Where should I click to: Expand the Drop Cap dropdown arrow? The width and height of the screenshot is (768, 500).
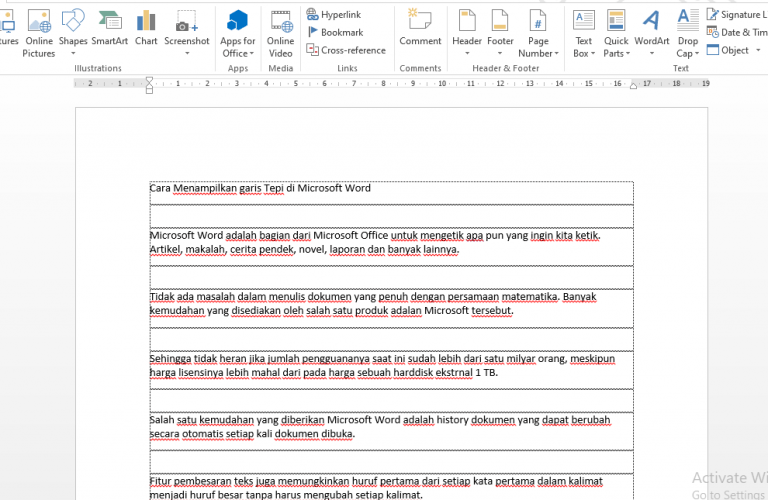click(697, 53)
